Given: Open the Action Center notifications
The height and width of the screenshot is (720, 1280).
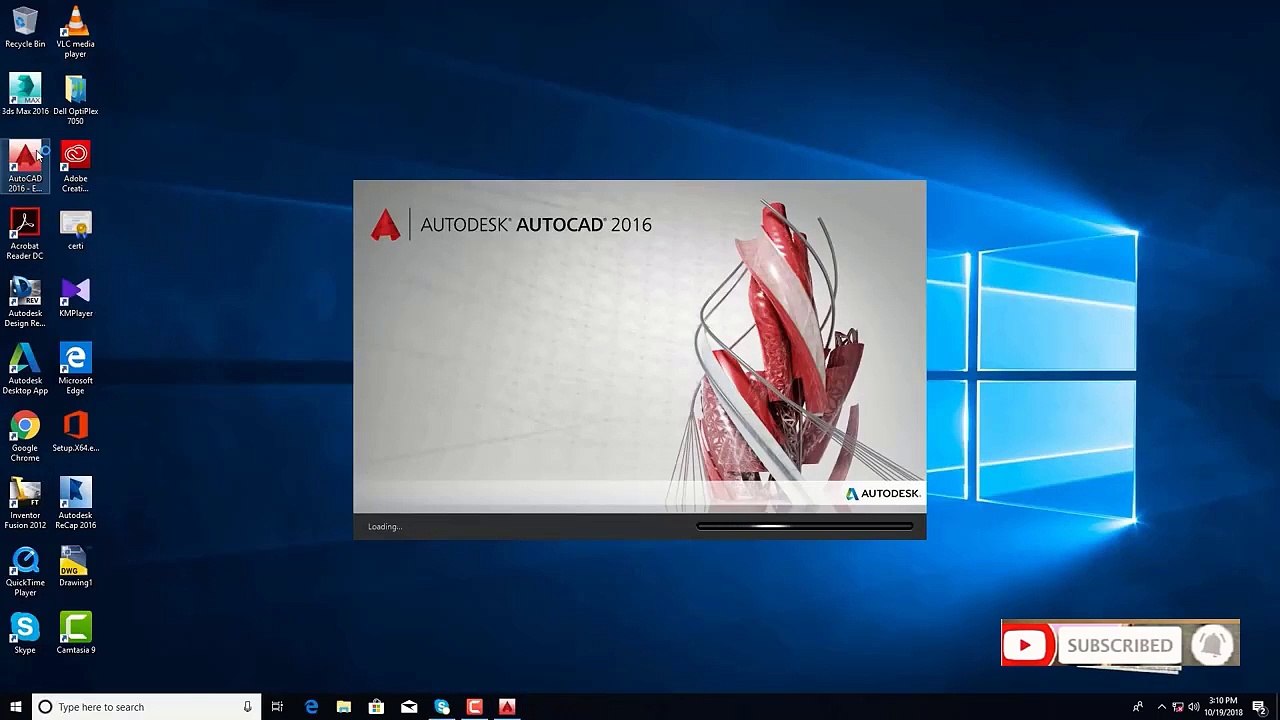Looking at the screenshot, I should [x=1260, y=707].
